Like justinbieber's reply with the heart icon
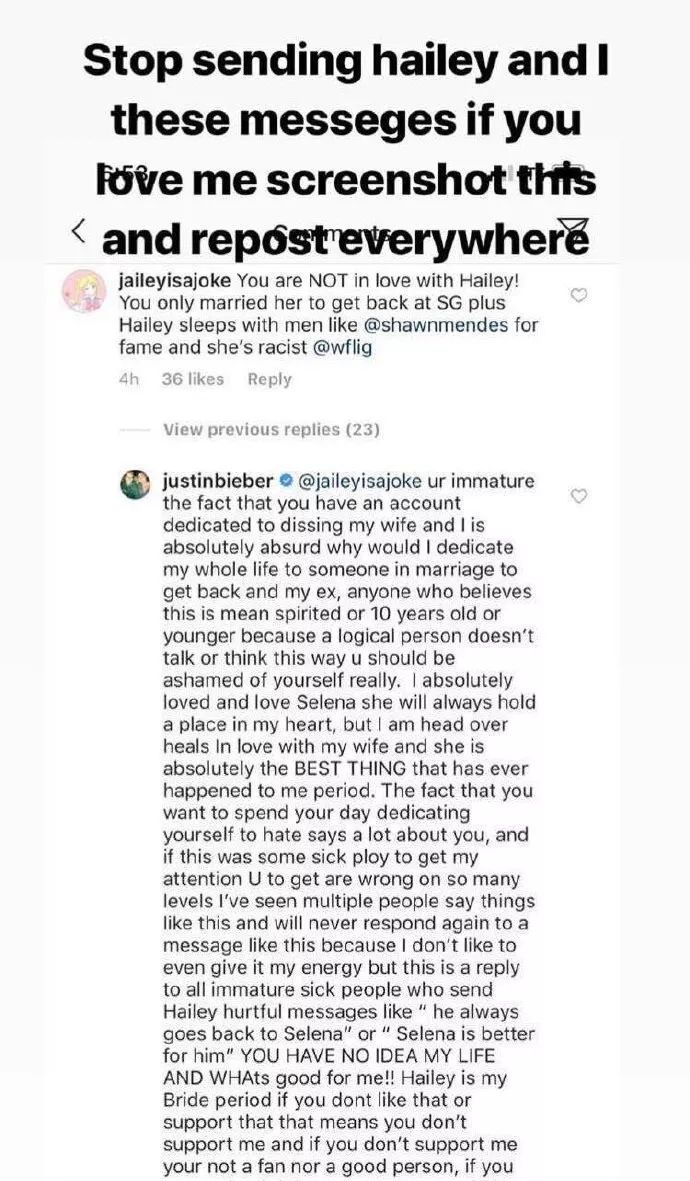The width and height of the screenshot is (690, 1181). pyautogui.click(x=577, y=495)
